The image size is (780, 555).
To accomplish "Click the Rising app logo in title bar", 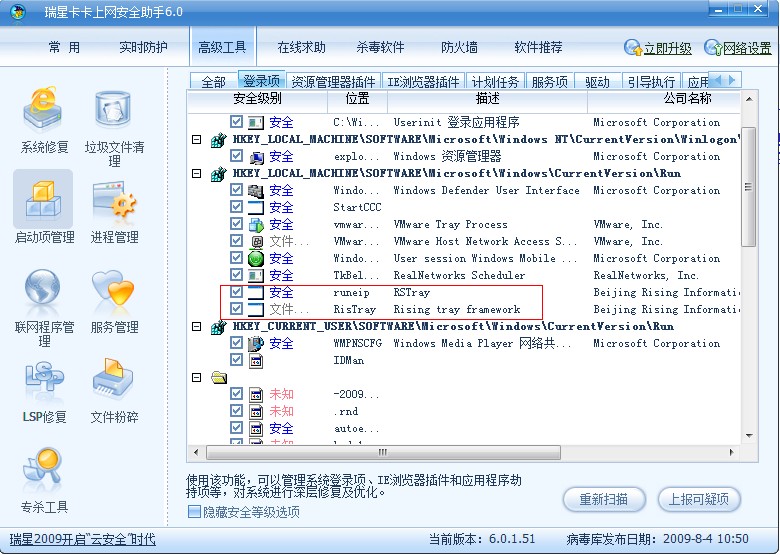I will pyautogui.click(x=18, y=11).
